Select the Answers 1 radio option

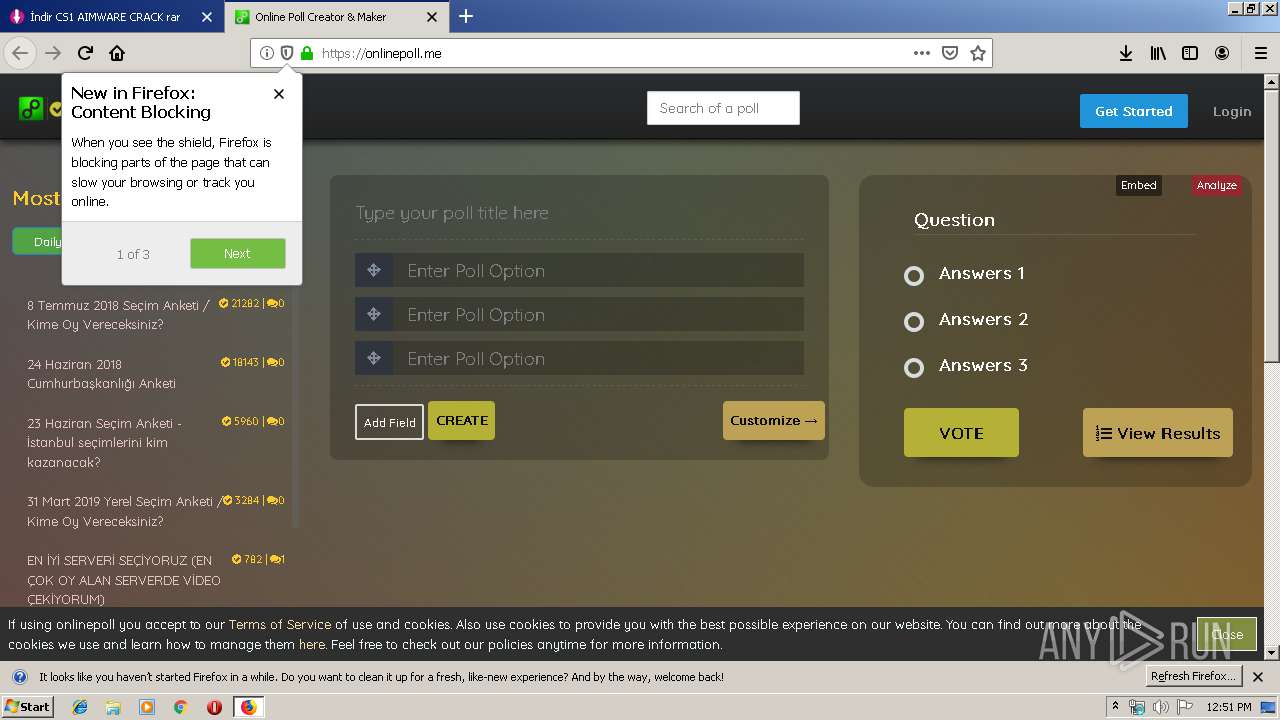pyautogui.click(x=913, y=276)
